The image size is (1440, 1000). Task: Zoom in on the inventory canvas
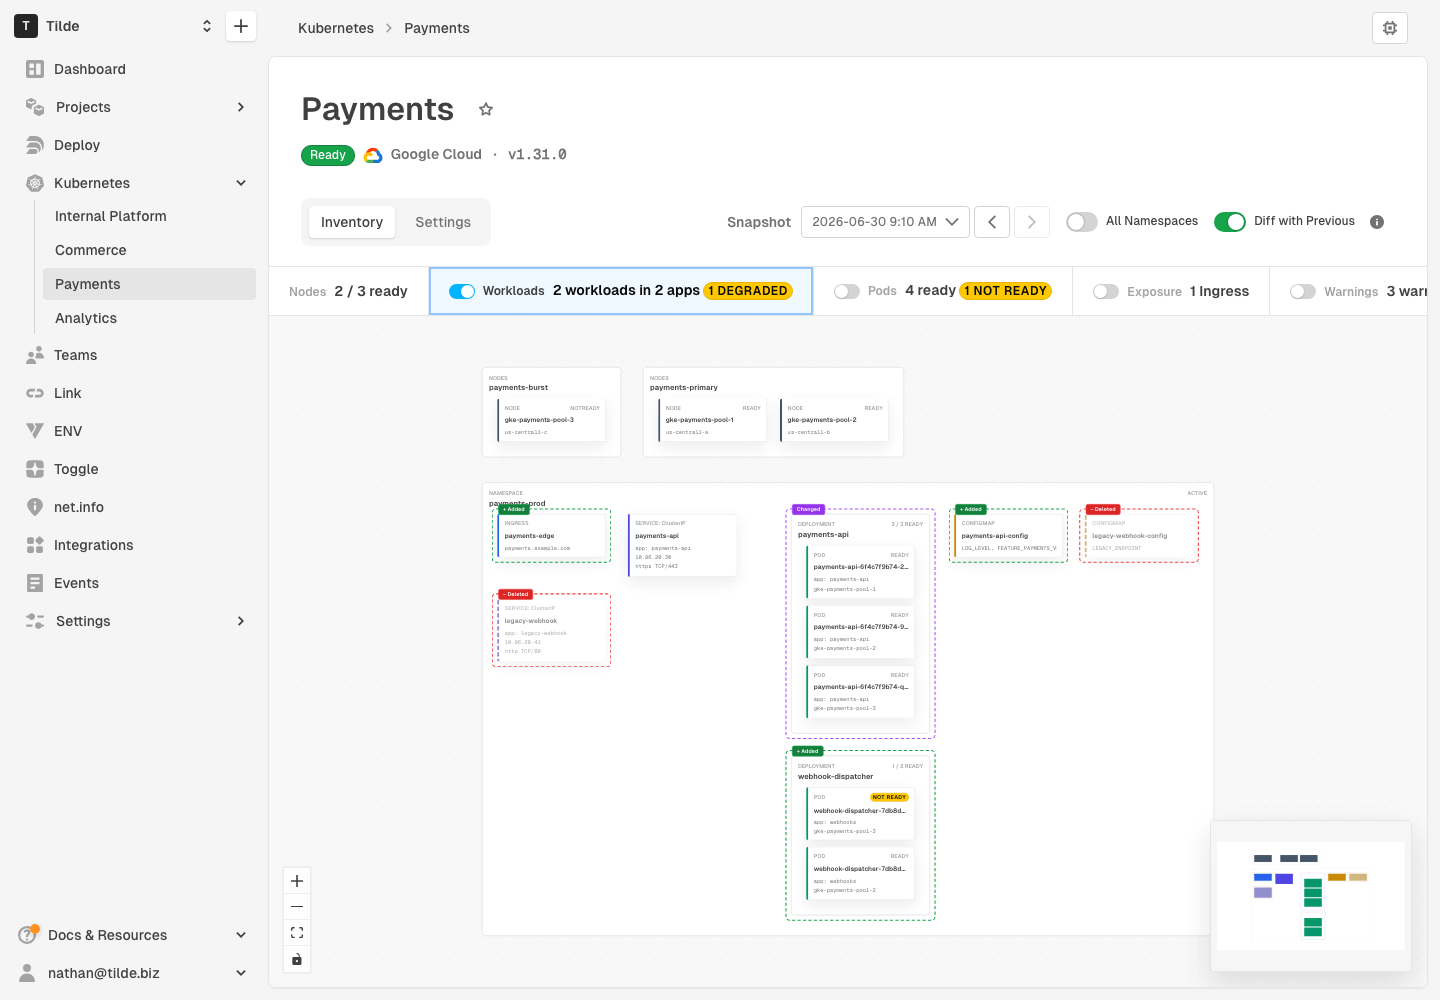coord(297,881)
